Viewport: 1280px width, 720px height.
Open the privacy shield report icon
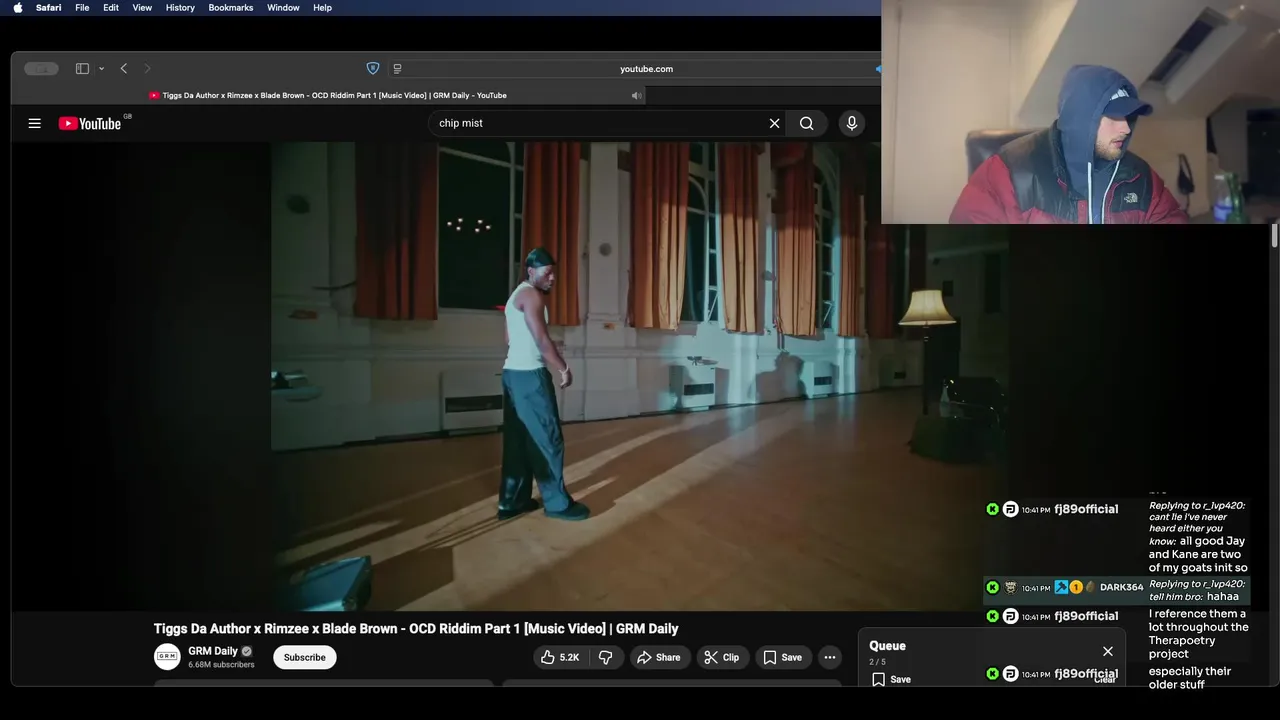[x=373, y=69]
